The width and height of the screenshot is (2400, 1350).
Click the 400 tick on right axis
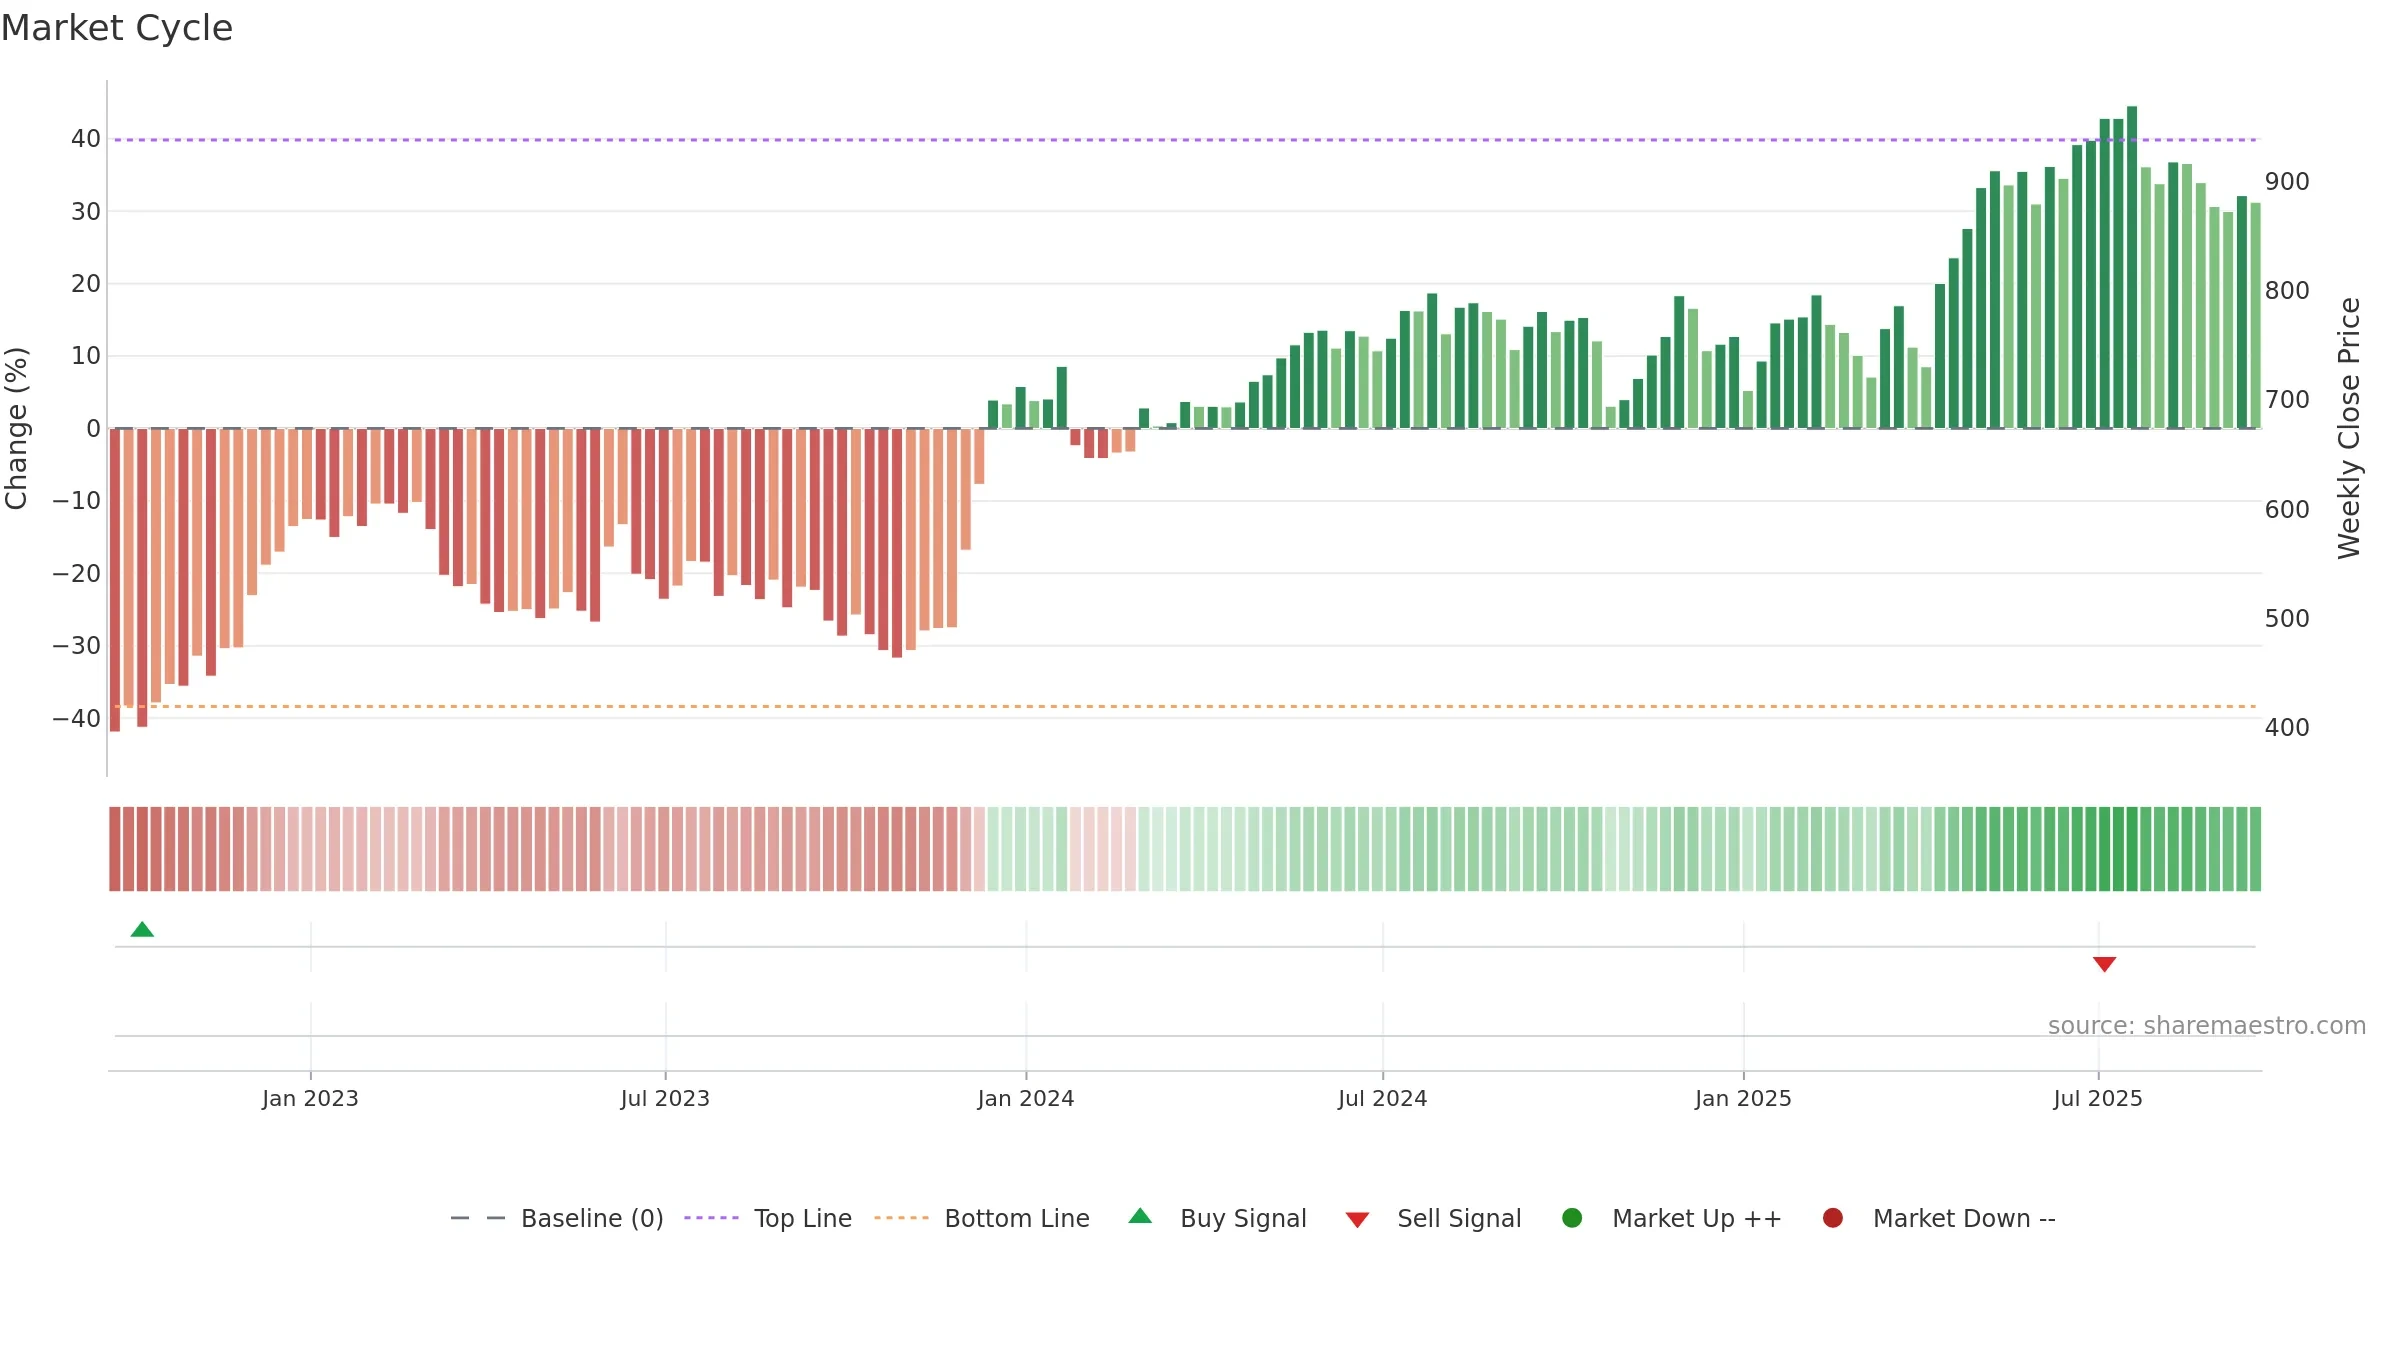pyautogui.click(x=2287, y=727)
